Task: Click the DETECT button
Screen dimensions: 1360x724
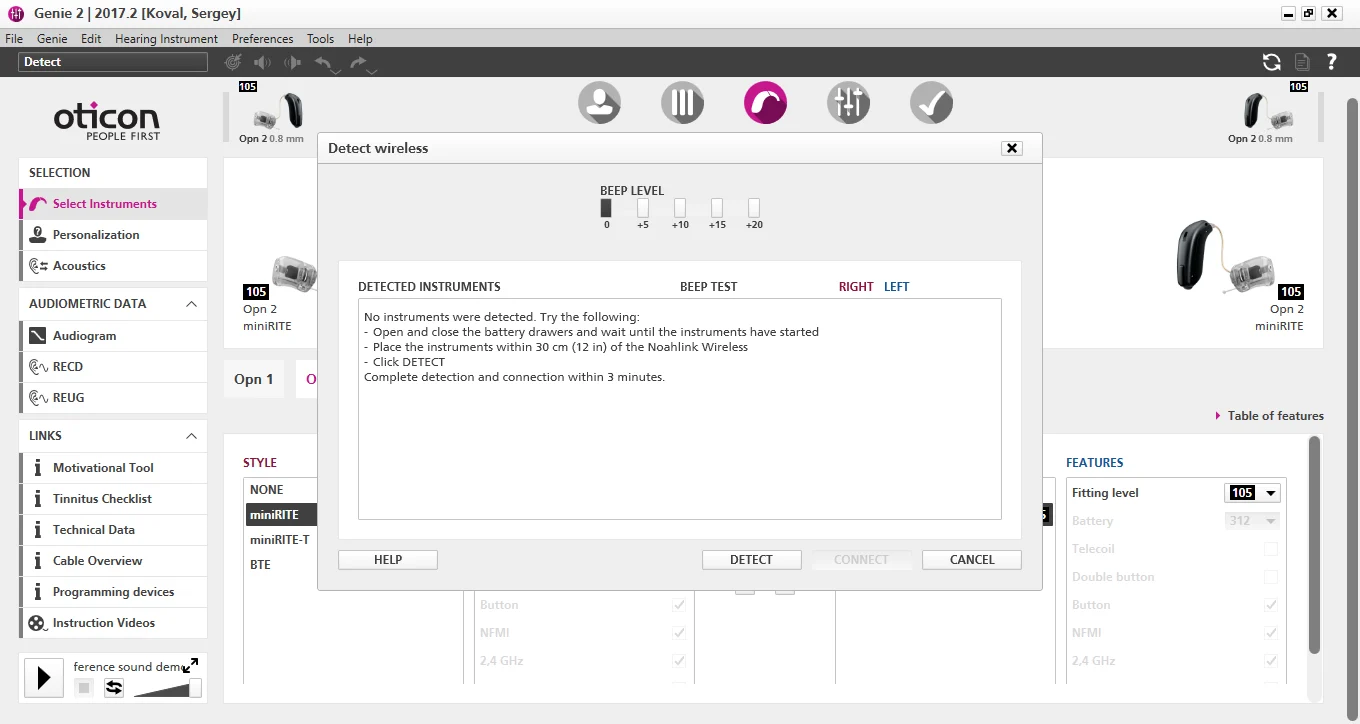Action: 751,560
